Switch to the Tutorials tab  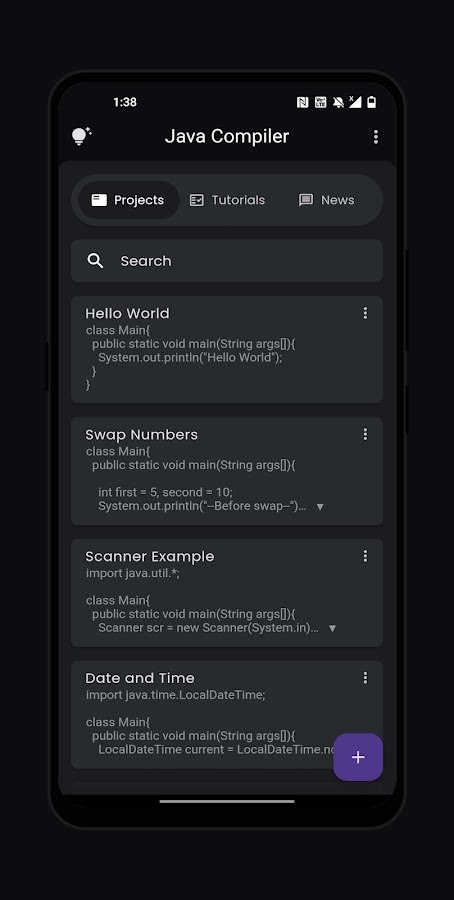(x=227, y=200)
